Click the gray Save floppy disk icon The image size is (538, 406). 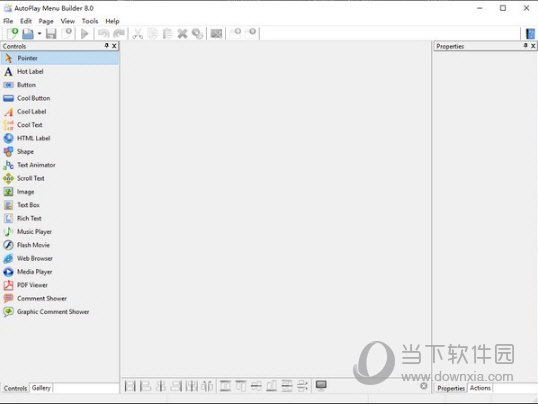51,34
